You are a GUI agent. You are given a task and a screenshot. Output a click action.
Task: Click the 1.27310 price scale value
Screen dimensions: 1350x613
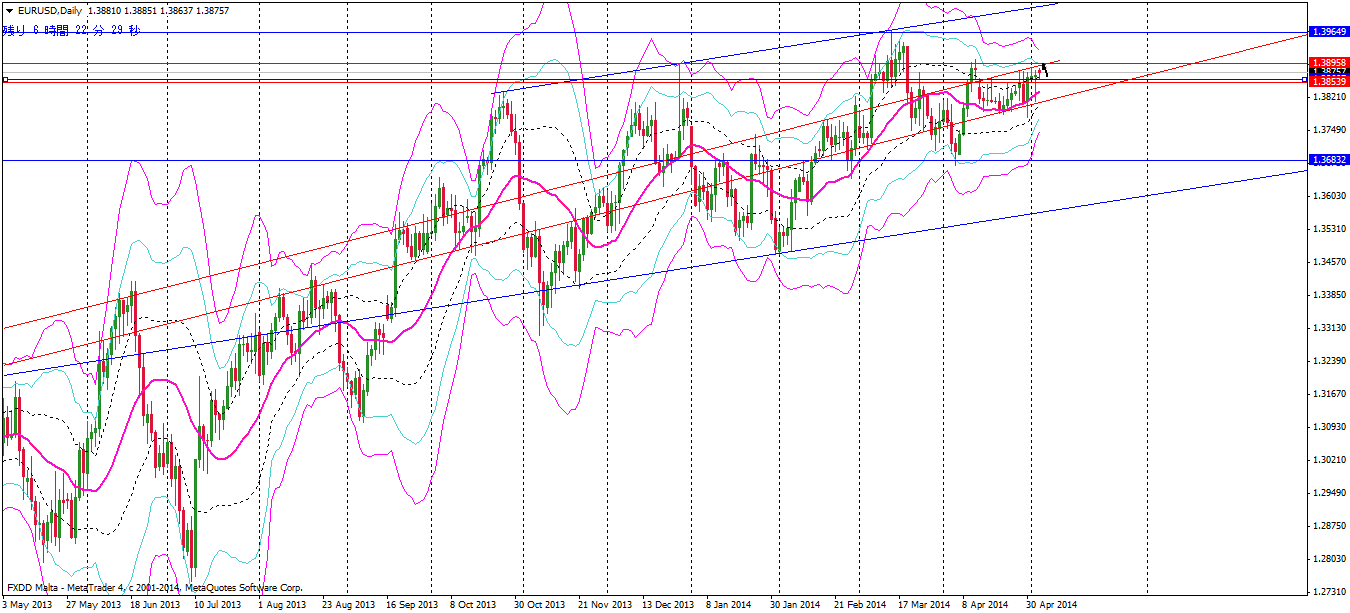pyautogui.click(x=1329, y=592)
